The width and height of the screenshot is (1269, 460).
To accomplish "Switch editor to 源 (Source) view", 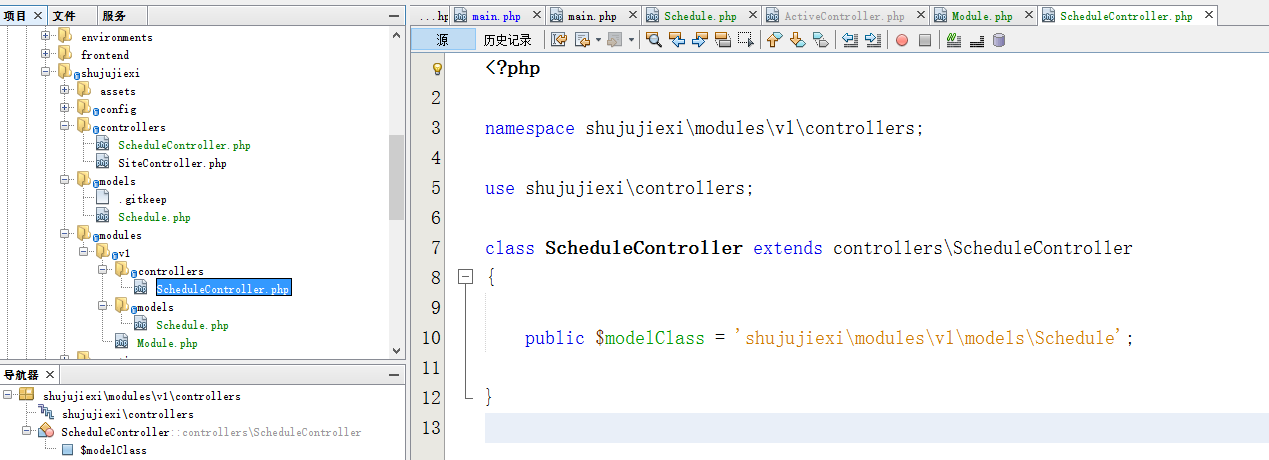I will click(x=441, y=40).
